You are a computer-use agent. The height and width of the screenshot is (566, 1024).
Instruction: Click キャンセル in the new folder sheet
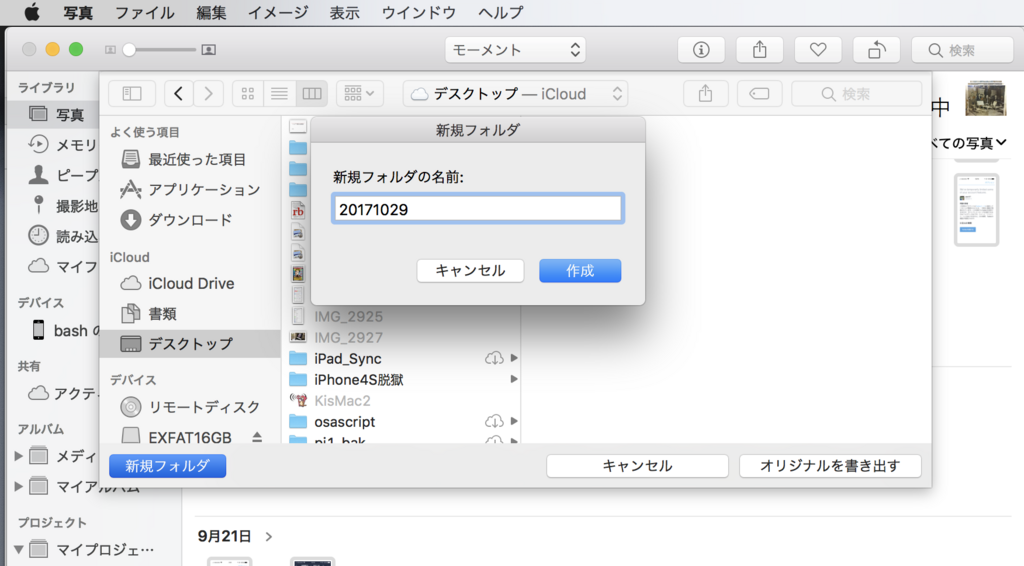[x=470, y=270]
